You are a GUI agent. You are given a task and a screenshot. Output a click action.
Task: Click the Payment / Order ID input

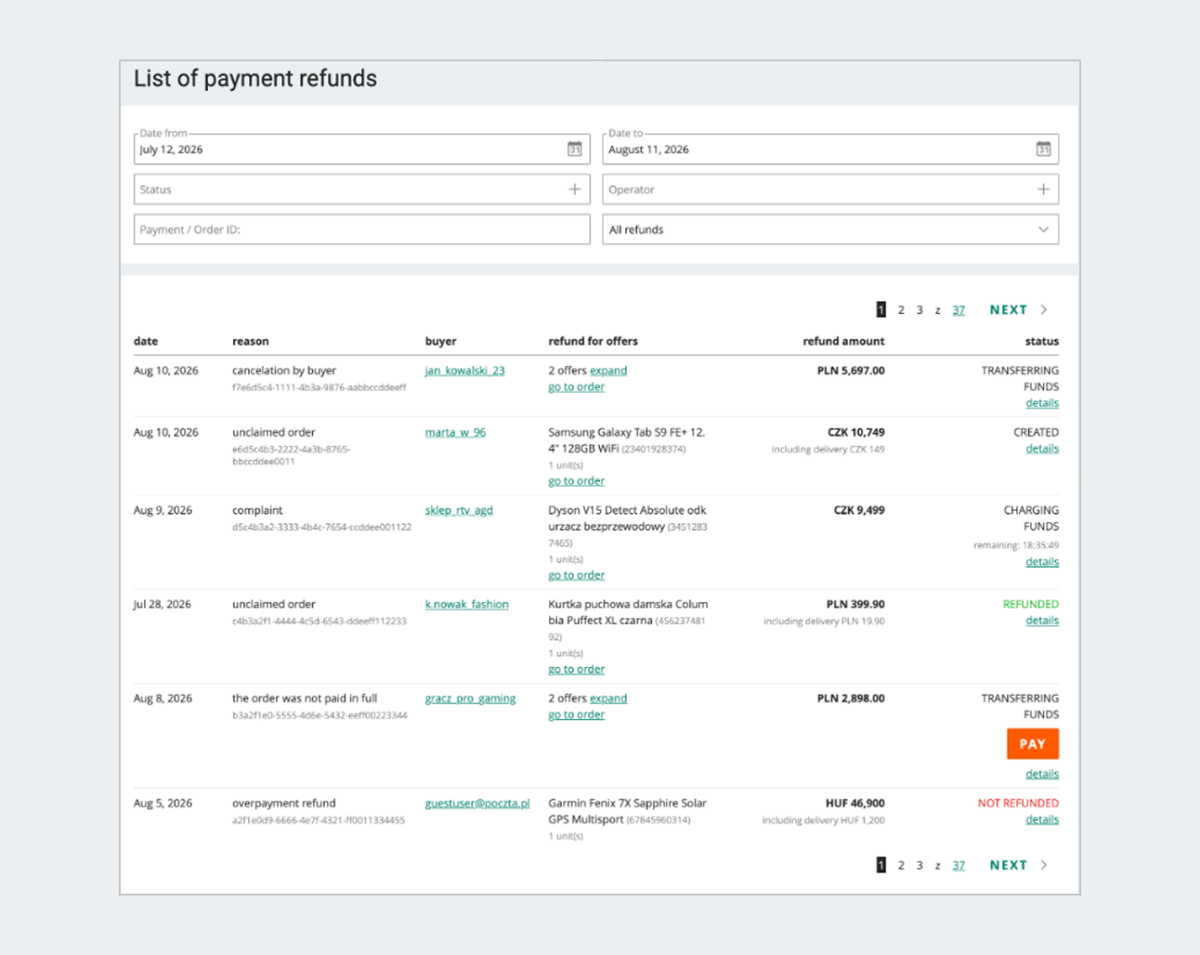[362, 229]
